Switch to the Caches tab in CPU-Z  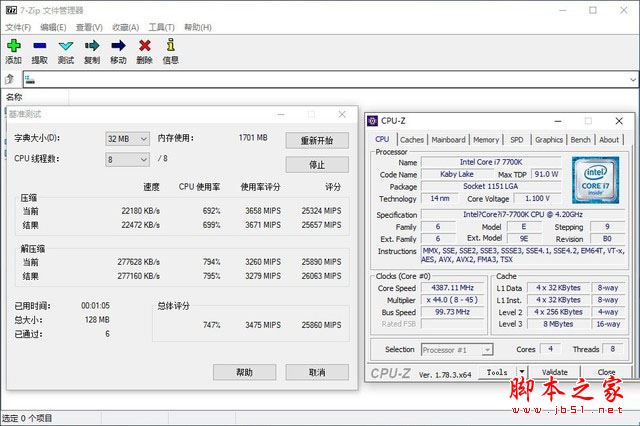point(412,140)
